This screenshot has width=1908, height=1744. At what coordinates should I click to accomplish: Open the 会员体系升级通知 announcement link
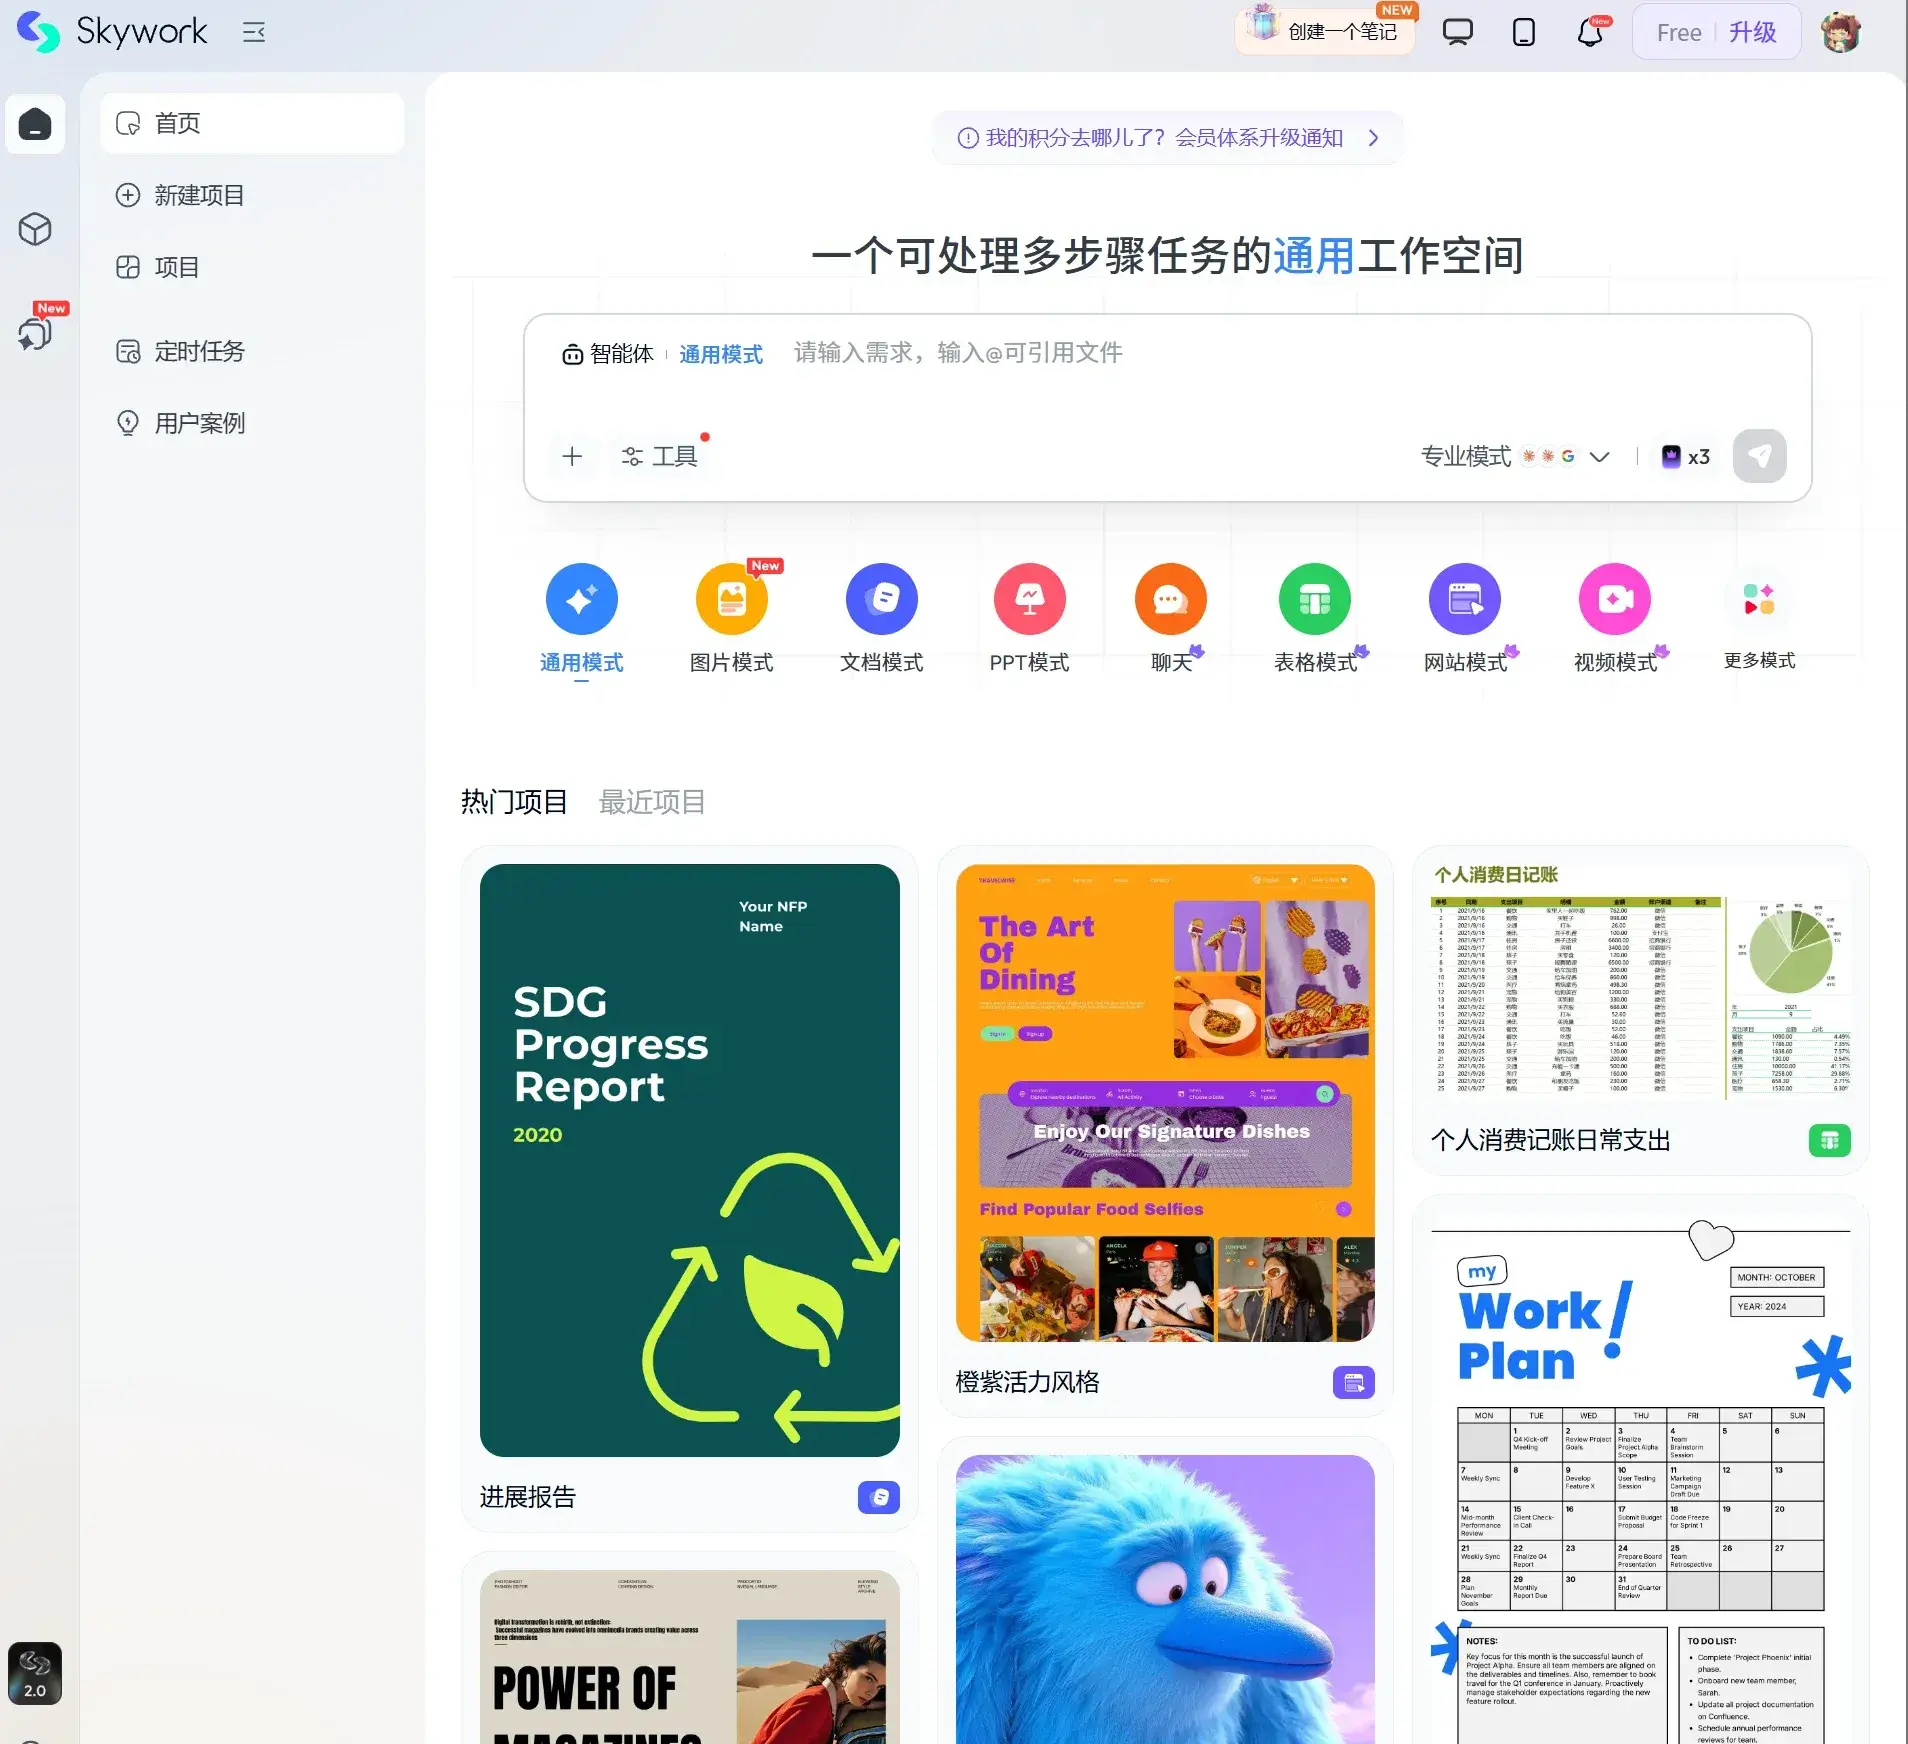tap(1167, 138)
